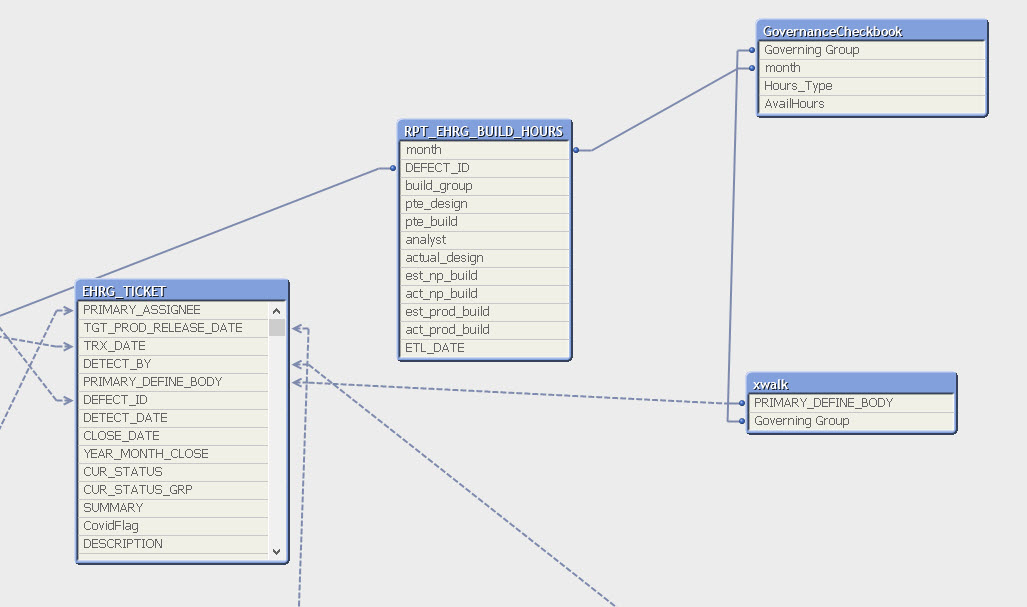Select DESCRIPTION field in EHRG_TICKET

(x=173, y=543)
